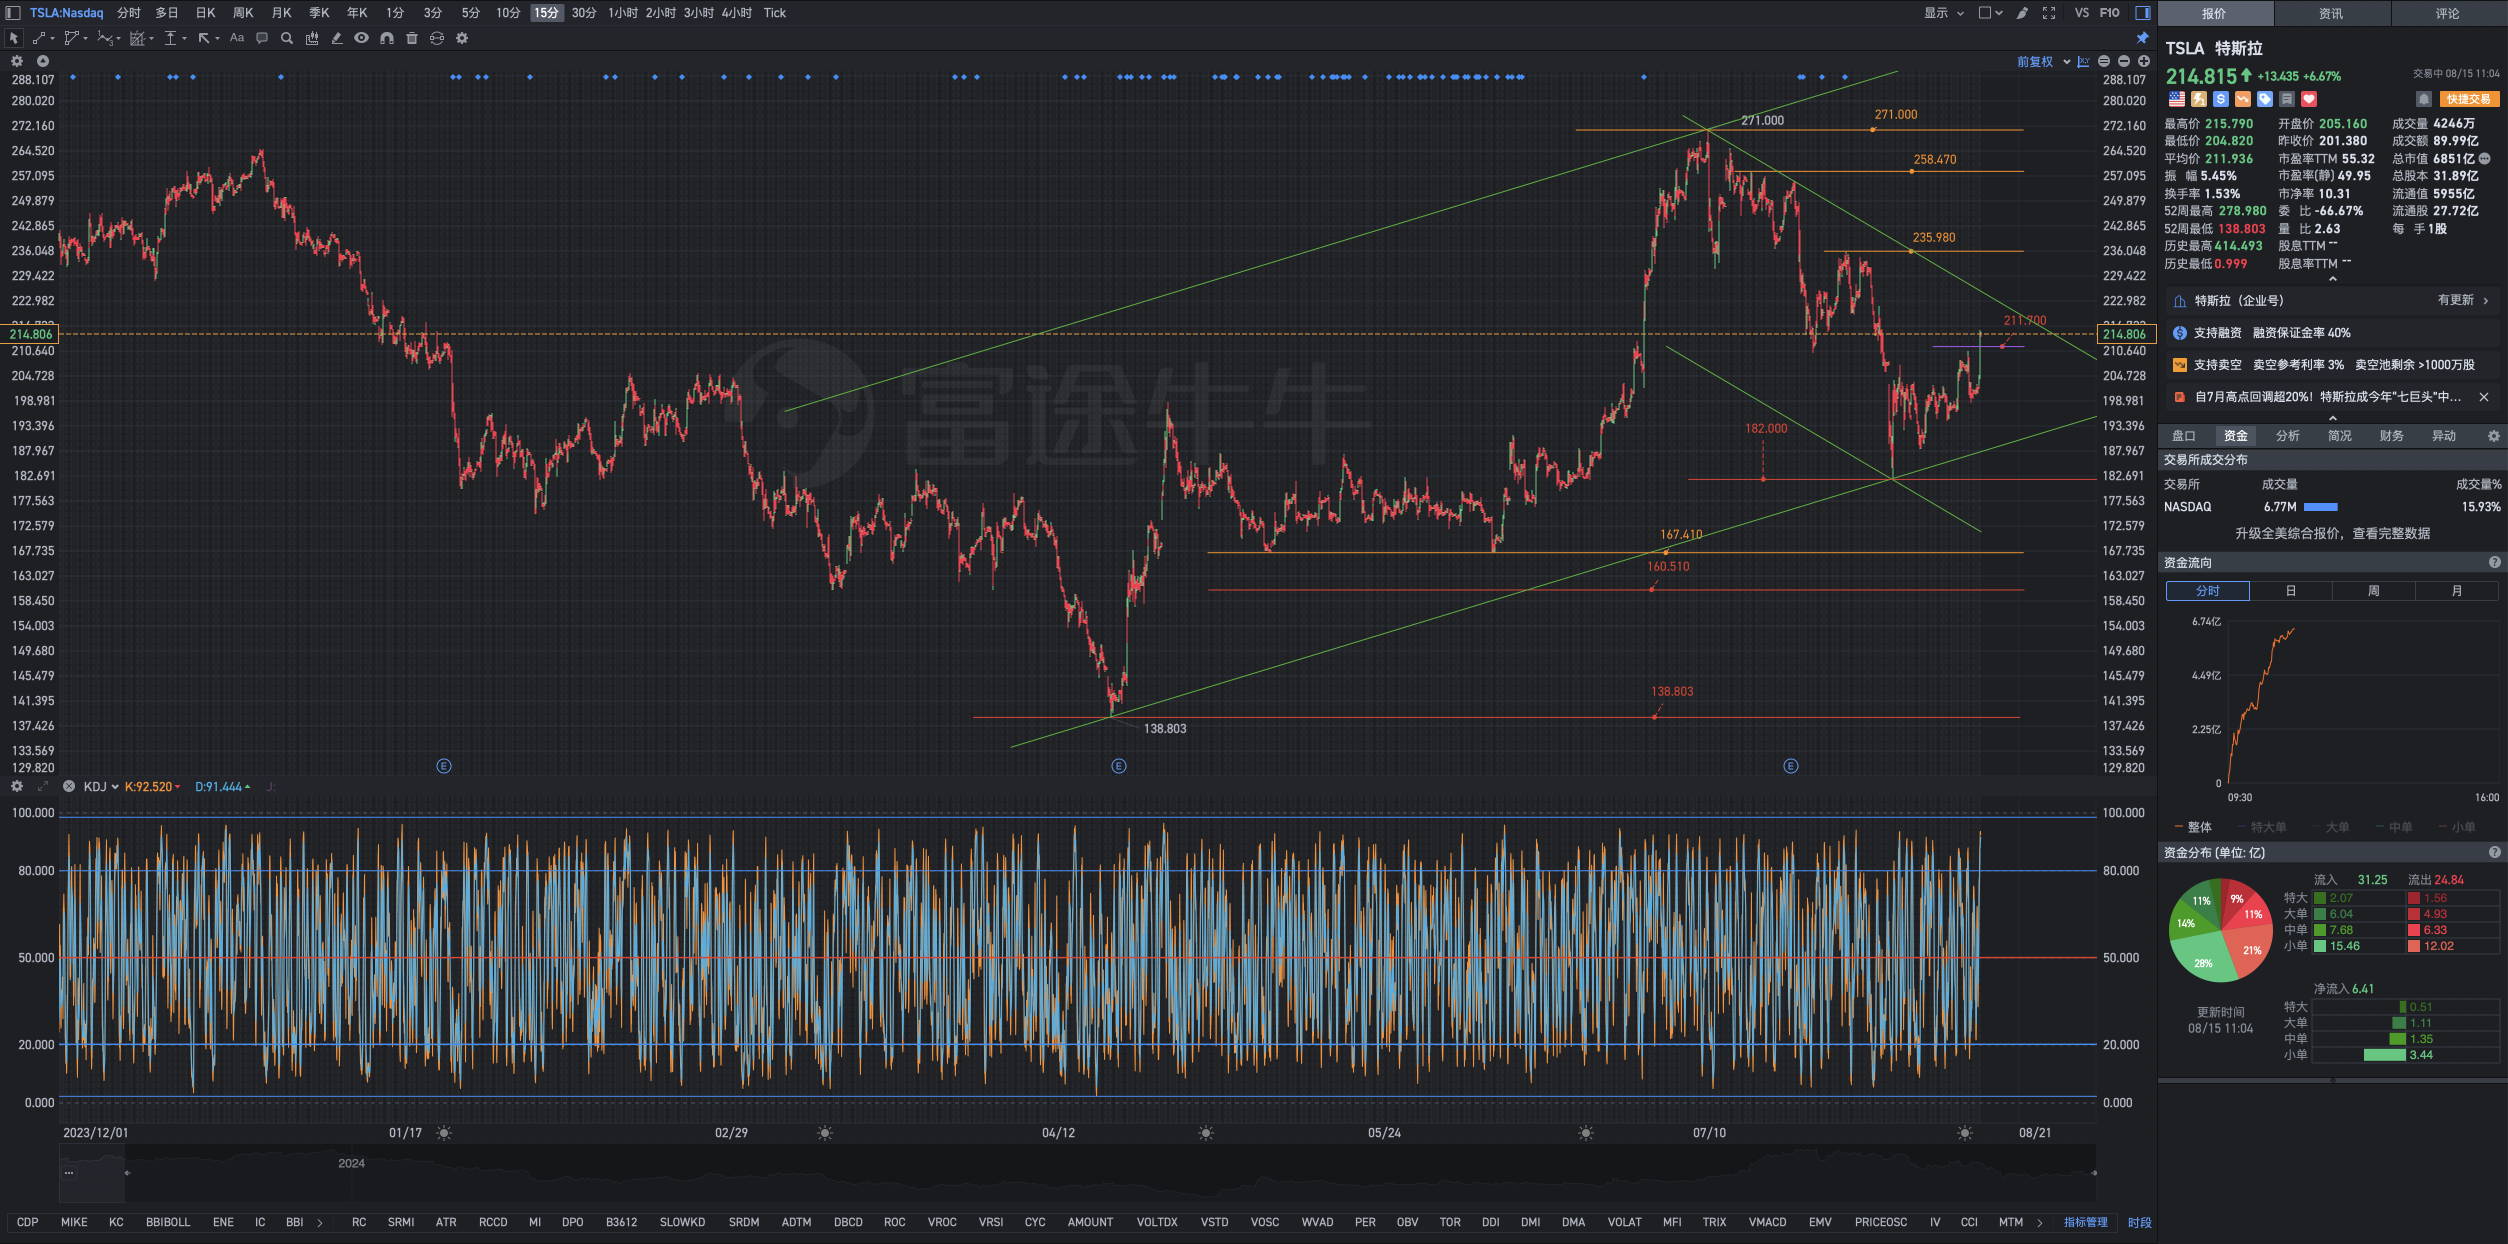Remove the KDJ indicator
The image size is (2508, 1244).
[x=69, y=786]
